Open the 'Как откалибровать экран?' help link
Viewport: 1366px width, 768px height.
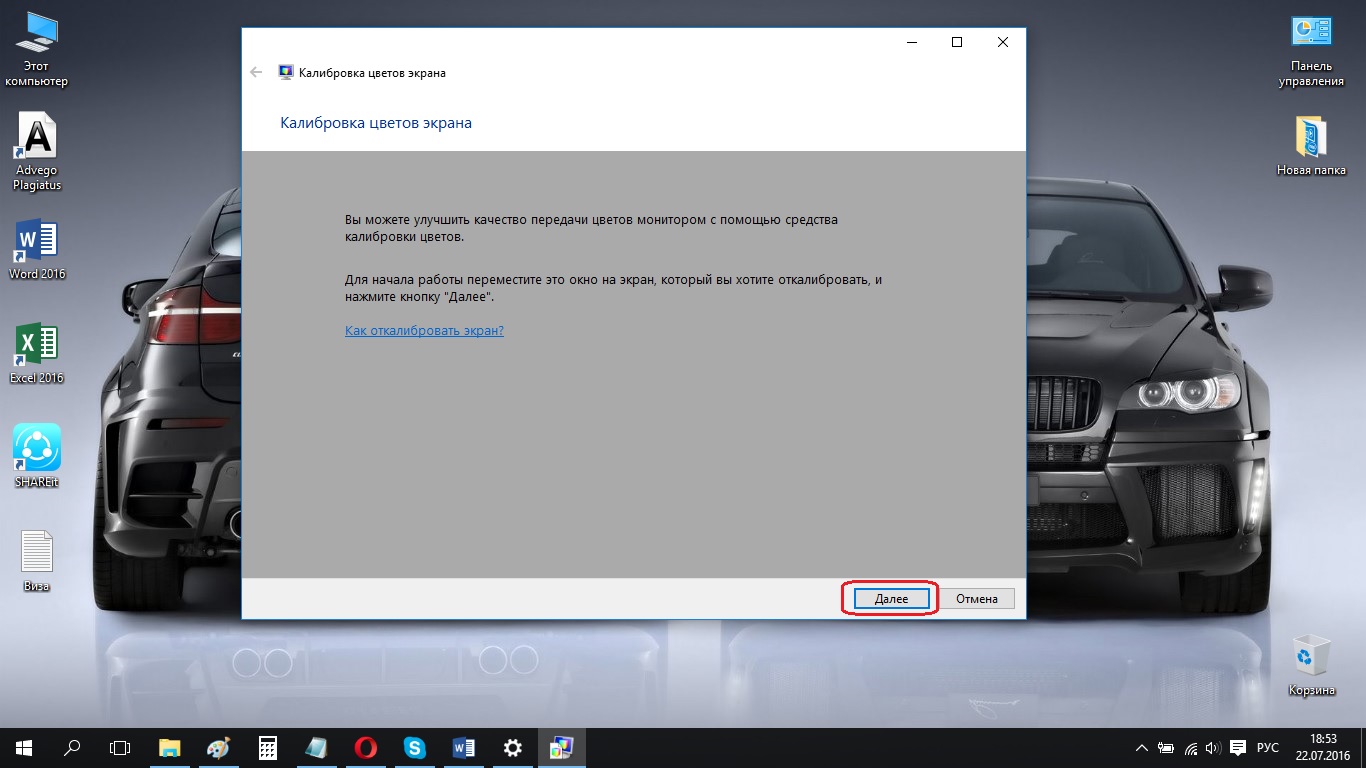(424, 330)
